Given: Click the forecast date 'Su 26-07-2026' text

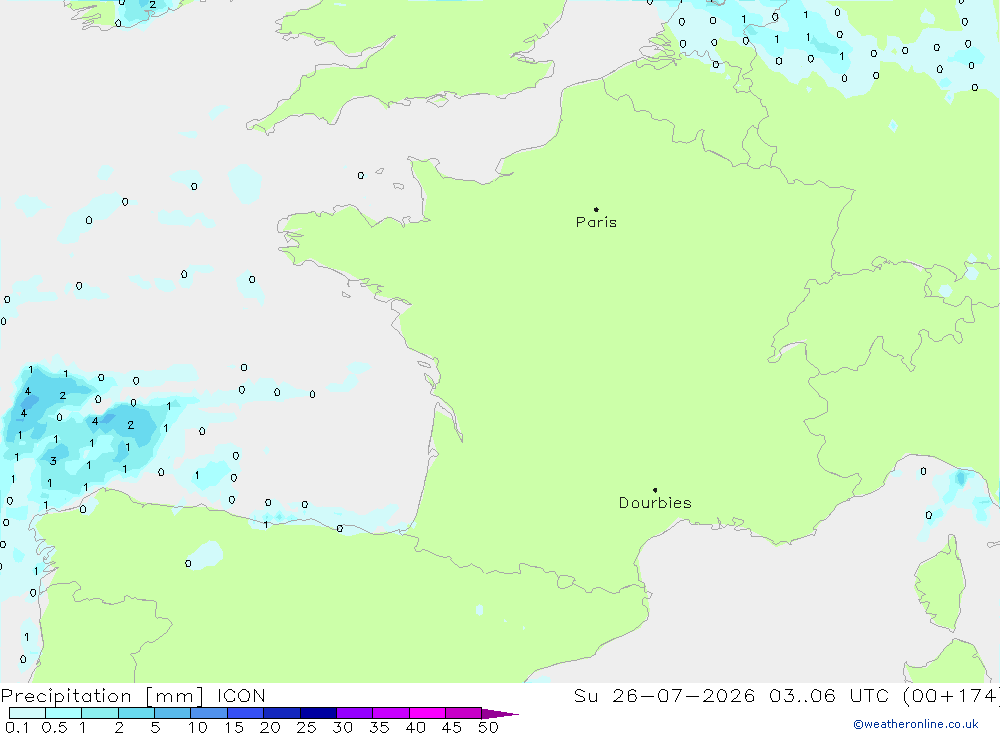Looking at the screenshot, I should pos(665,695).
